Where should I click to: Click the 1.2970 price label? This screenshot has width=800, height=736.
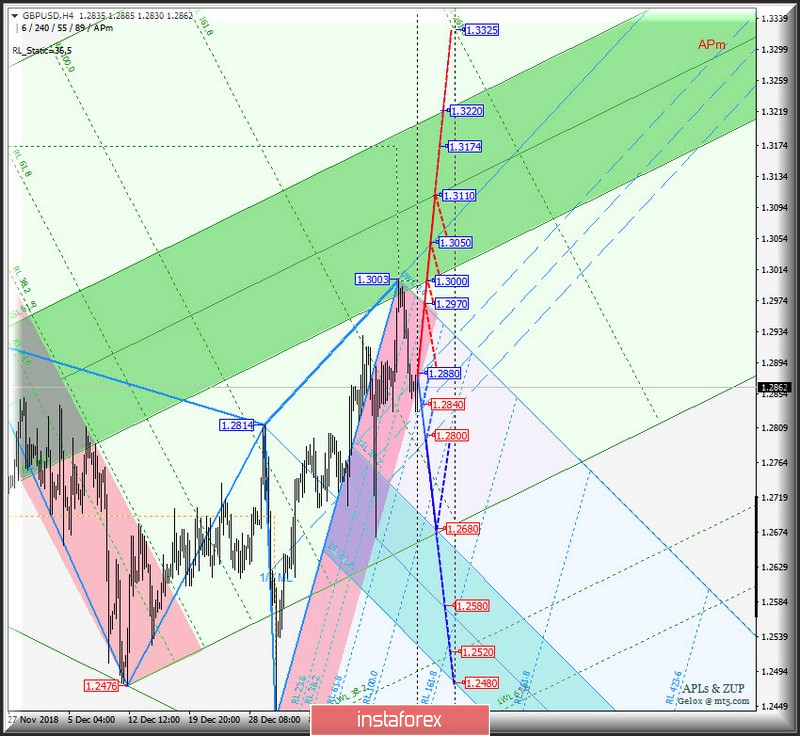(452, 304)
